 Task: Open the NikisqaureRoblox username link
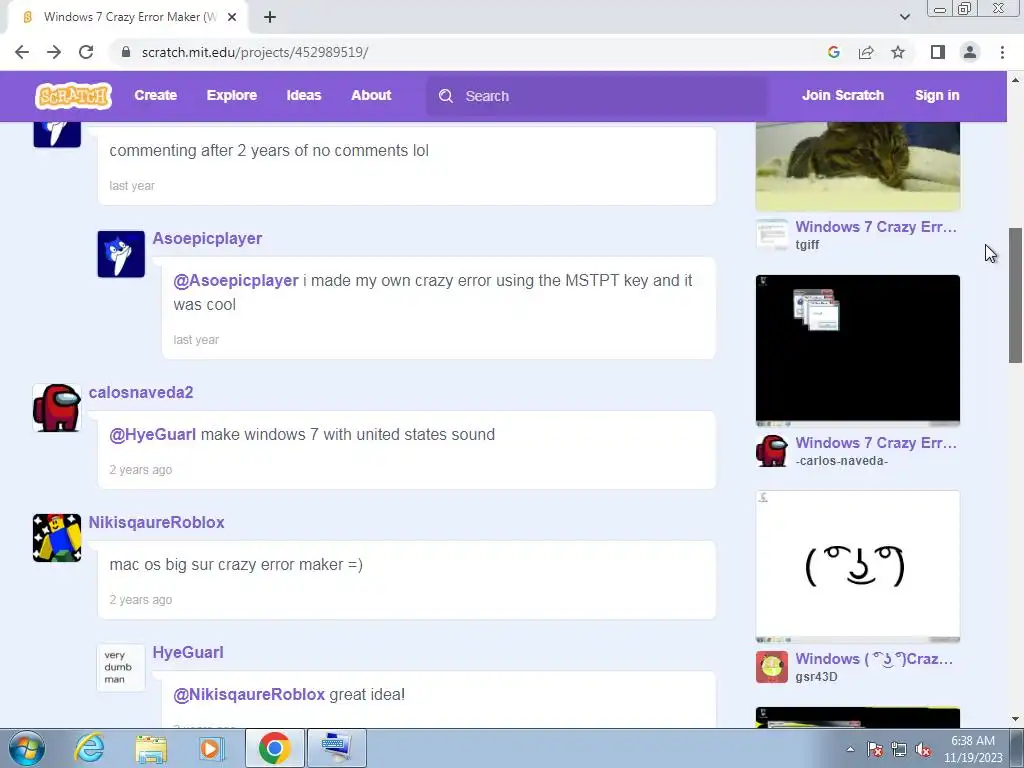coord(157,522)
